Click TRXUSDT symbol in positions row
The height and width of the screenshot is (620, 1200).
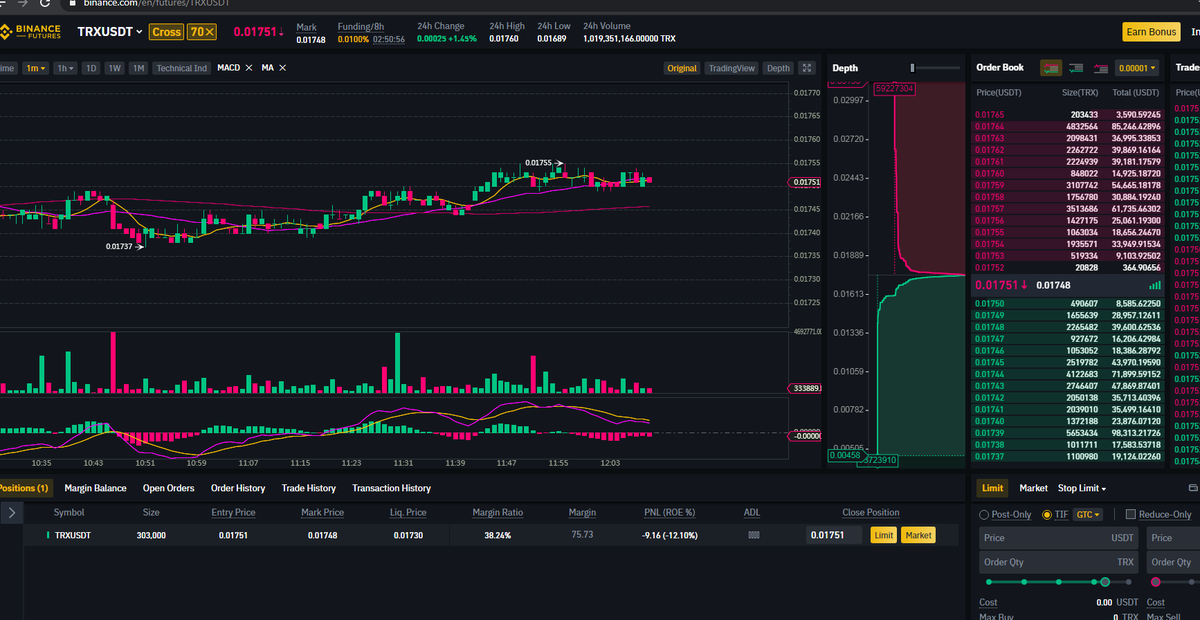pyautogui.click(x=72, y=536)
